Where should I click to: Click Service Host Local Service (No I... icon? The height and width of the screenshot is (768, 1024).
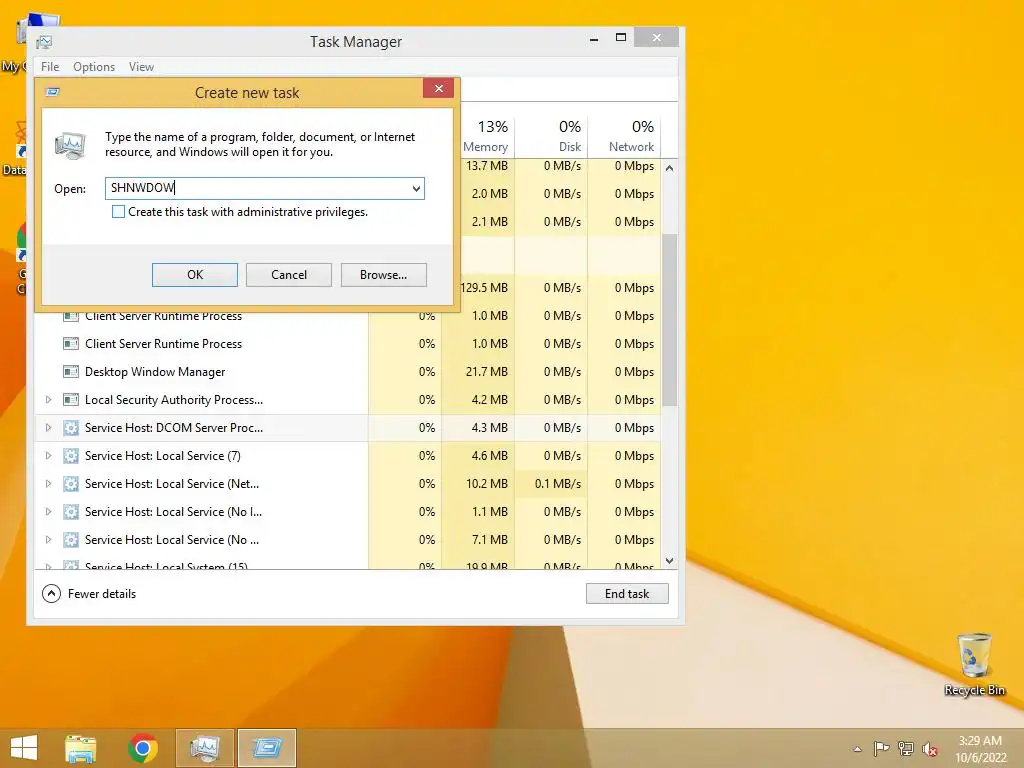click(x=71, y=512)
